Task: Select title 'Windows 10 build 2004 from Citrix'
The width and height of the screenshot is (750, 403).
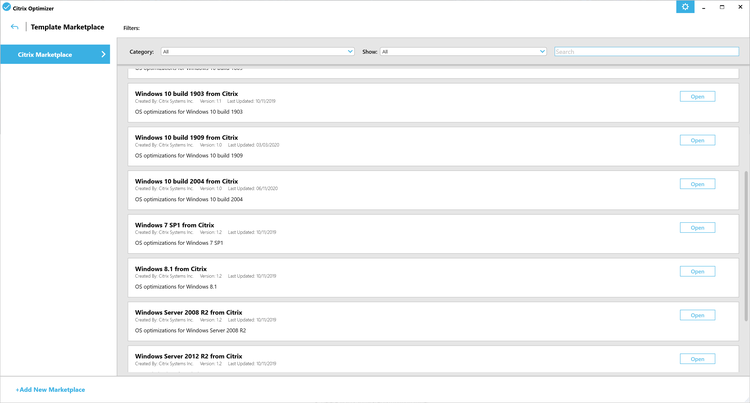Action: pos(187,181)
